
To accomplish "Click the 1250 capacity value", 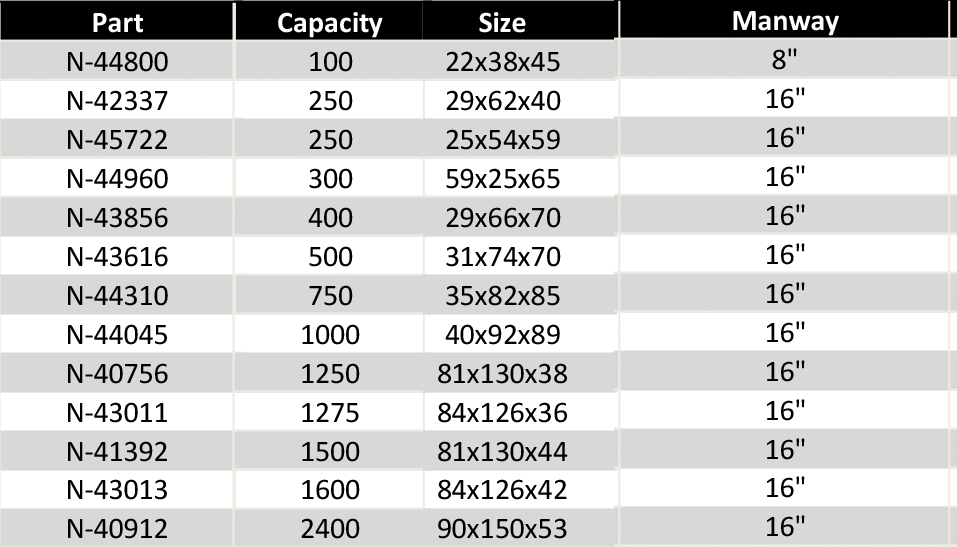I will click(330, 374).
